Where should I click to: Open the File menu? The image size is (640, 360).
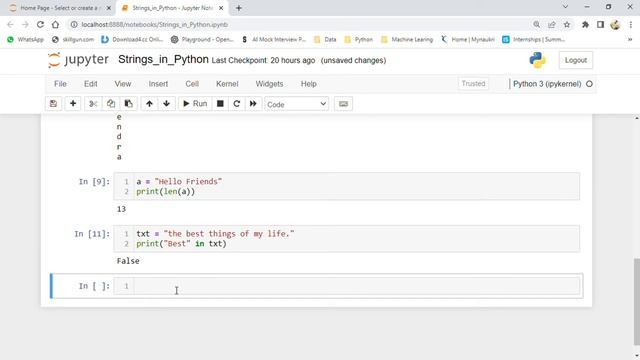click(x=60, y=84)
